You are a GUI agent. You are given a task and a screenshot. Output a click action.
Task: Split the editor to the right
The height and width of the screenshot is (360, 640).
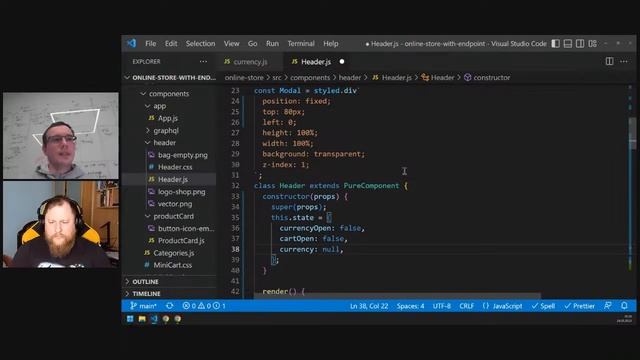[609, 61]
